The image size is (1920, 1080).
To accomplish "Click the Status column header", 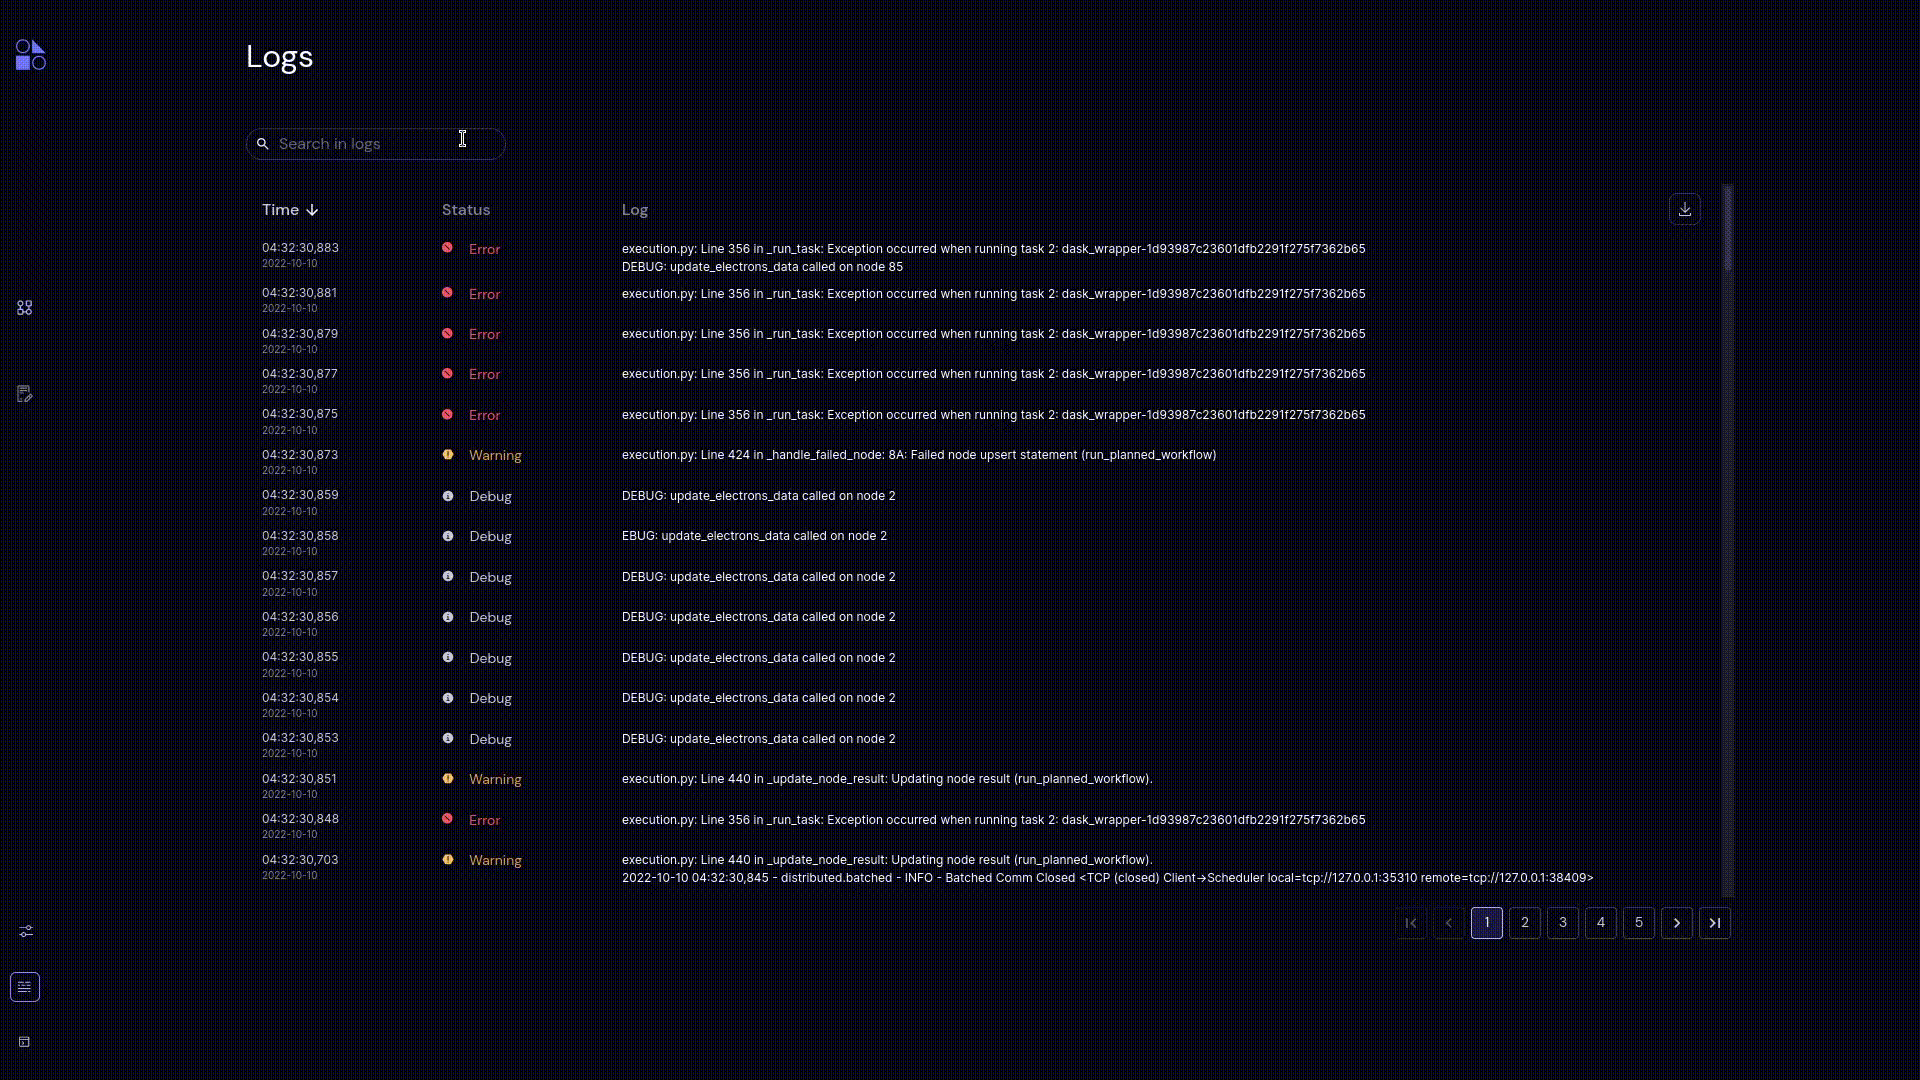I will pos(466,210).
